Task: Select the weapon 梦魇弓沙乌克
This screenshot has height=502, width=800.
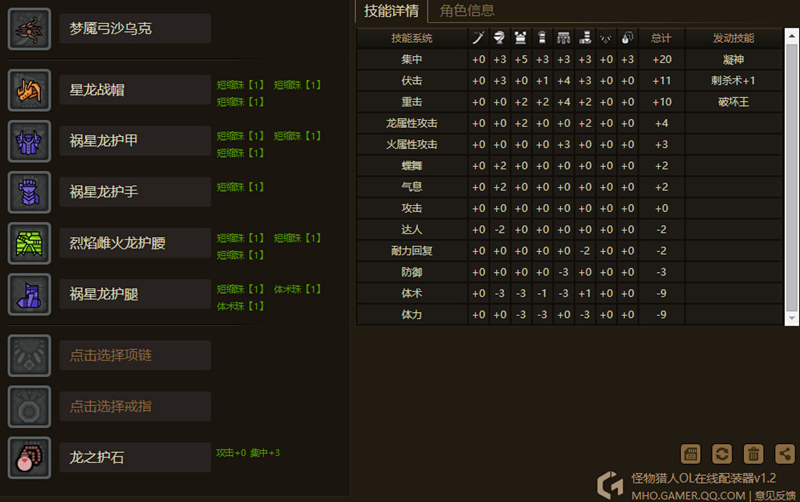Action: (x=135, y=29)
